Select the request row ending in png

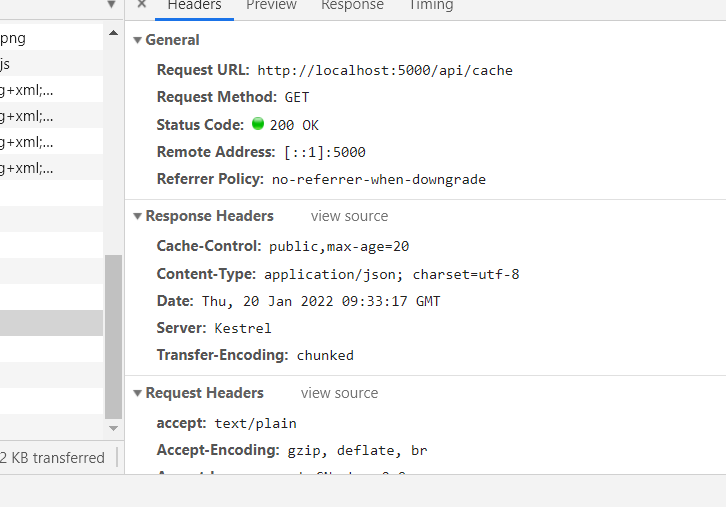[x=51, y=38]
